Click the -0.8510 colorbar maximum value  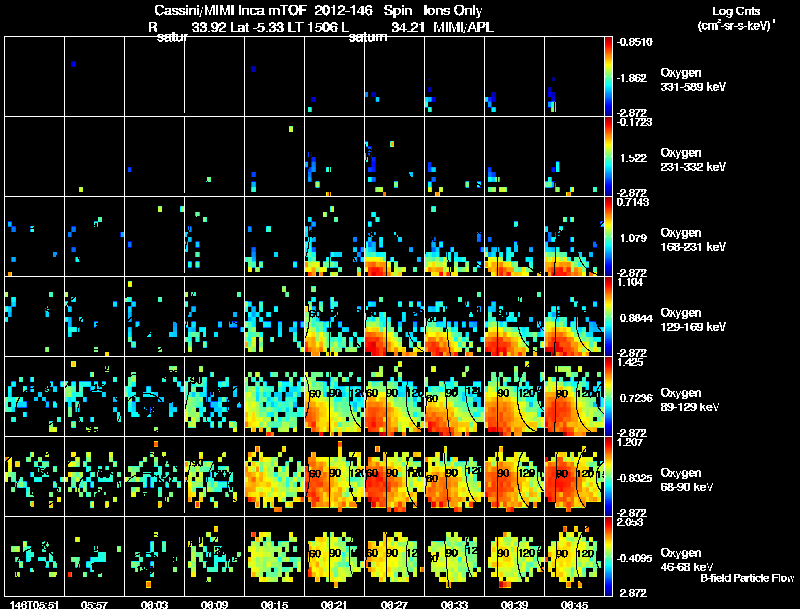(x=634, y=42)
